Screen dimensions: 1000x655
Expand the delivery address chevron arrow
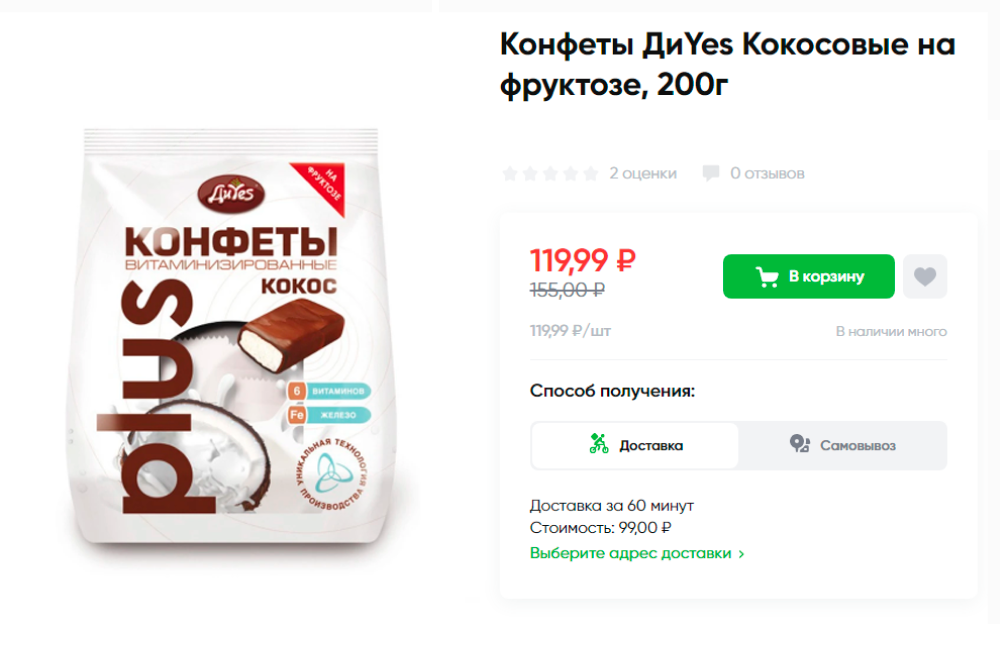point(741,554)
